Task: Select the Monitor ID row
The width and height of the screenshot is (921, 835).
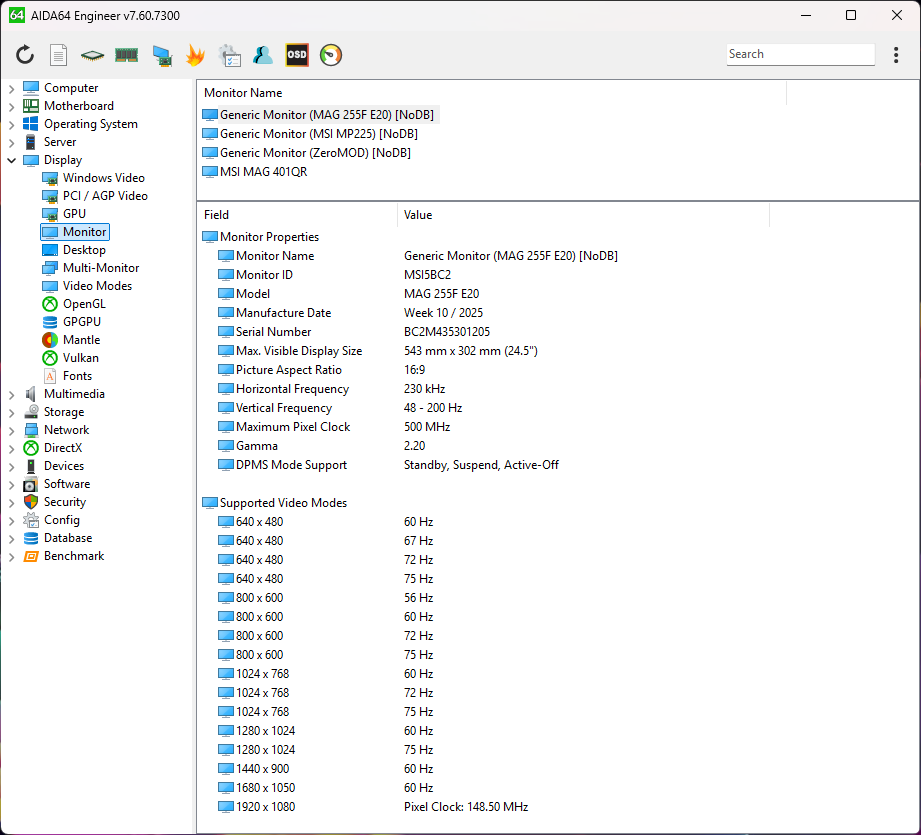Action: click(x=491, y=275)
